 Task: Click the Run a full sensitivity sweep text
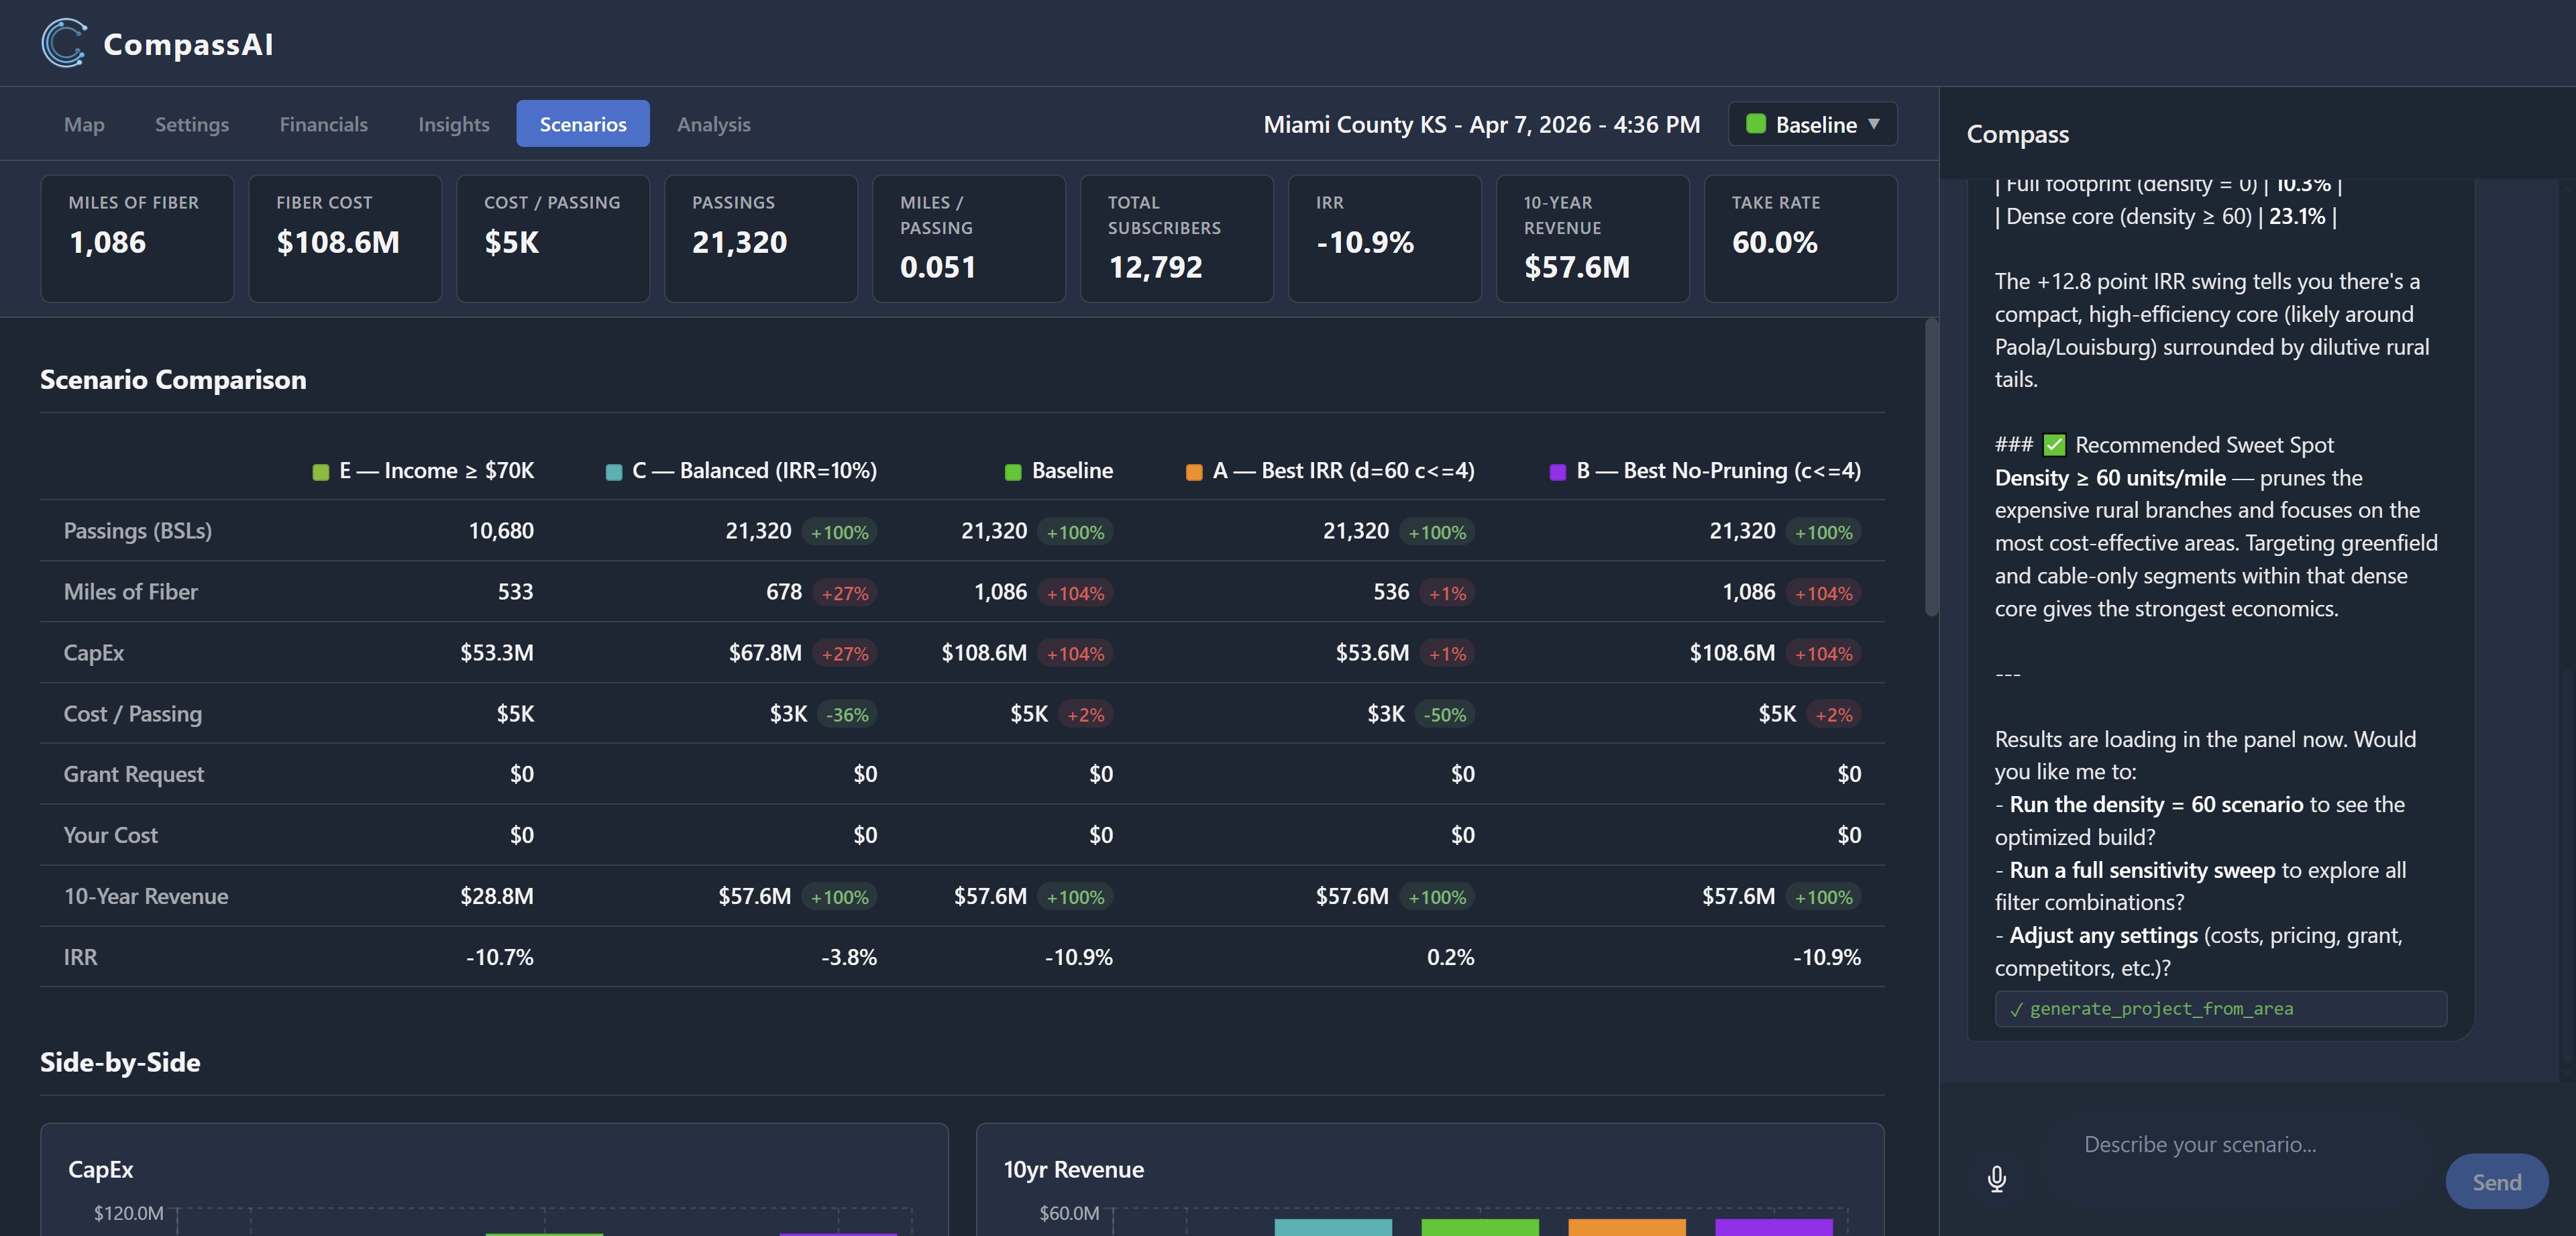click(x=2142, y=871)
